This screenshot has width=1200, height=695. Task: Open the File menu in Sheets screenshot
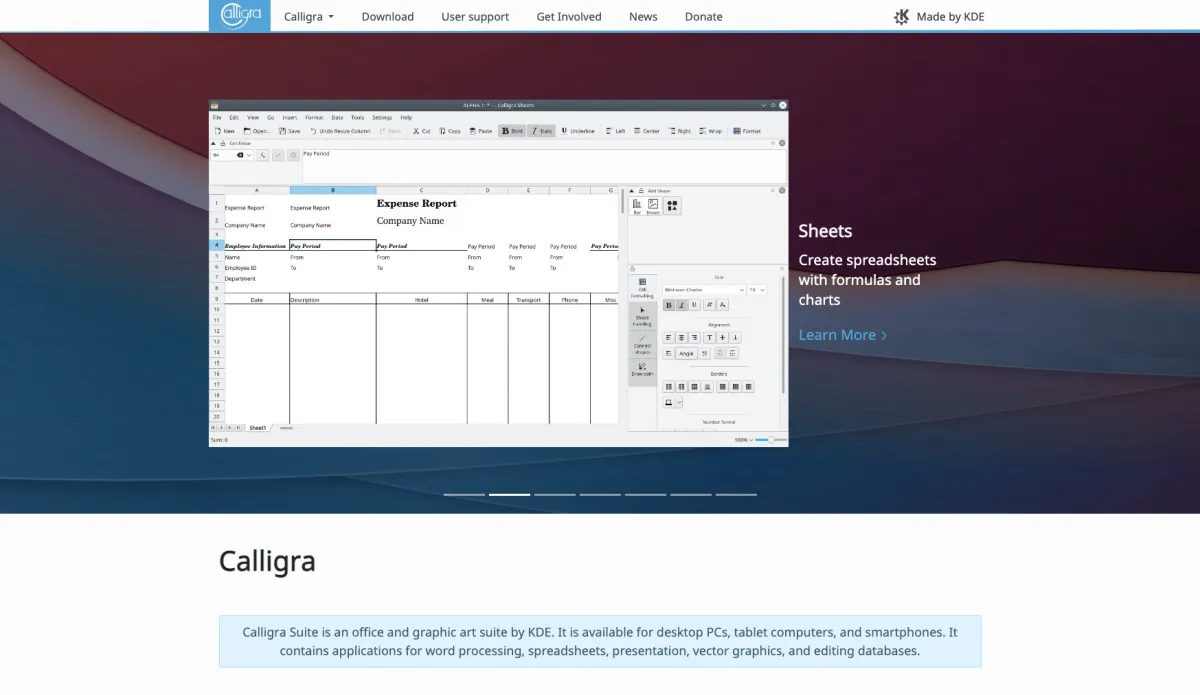click(x=217, y=117)
